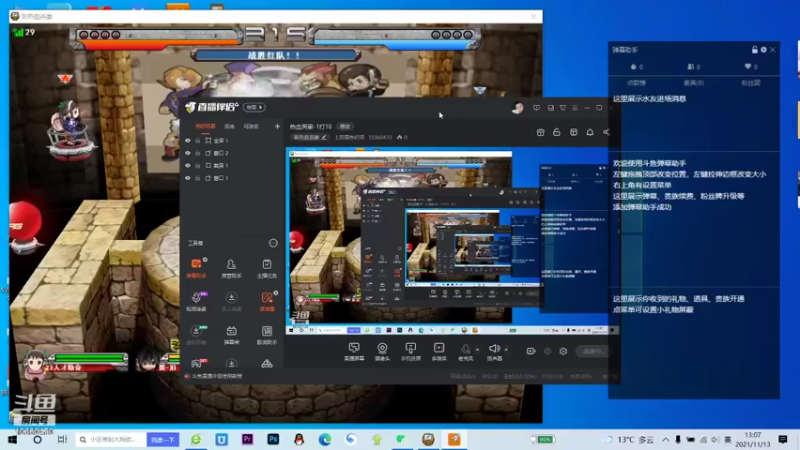Open Premiere Pro from the taskbar
Screen dimensions: 800x450
click(x=247, y=439)
